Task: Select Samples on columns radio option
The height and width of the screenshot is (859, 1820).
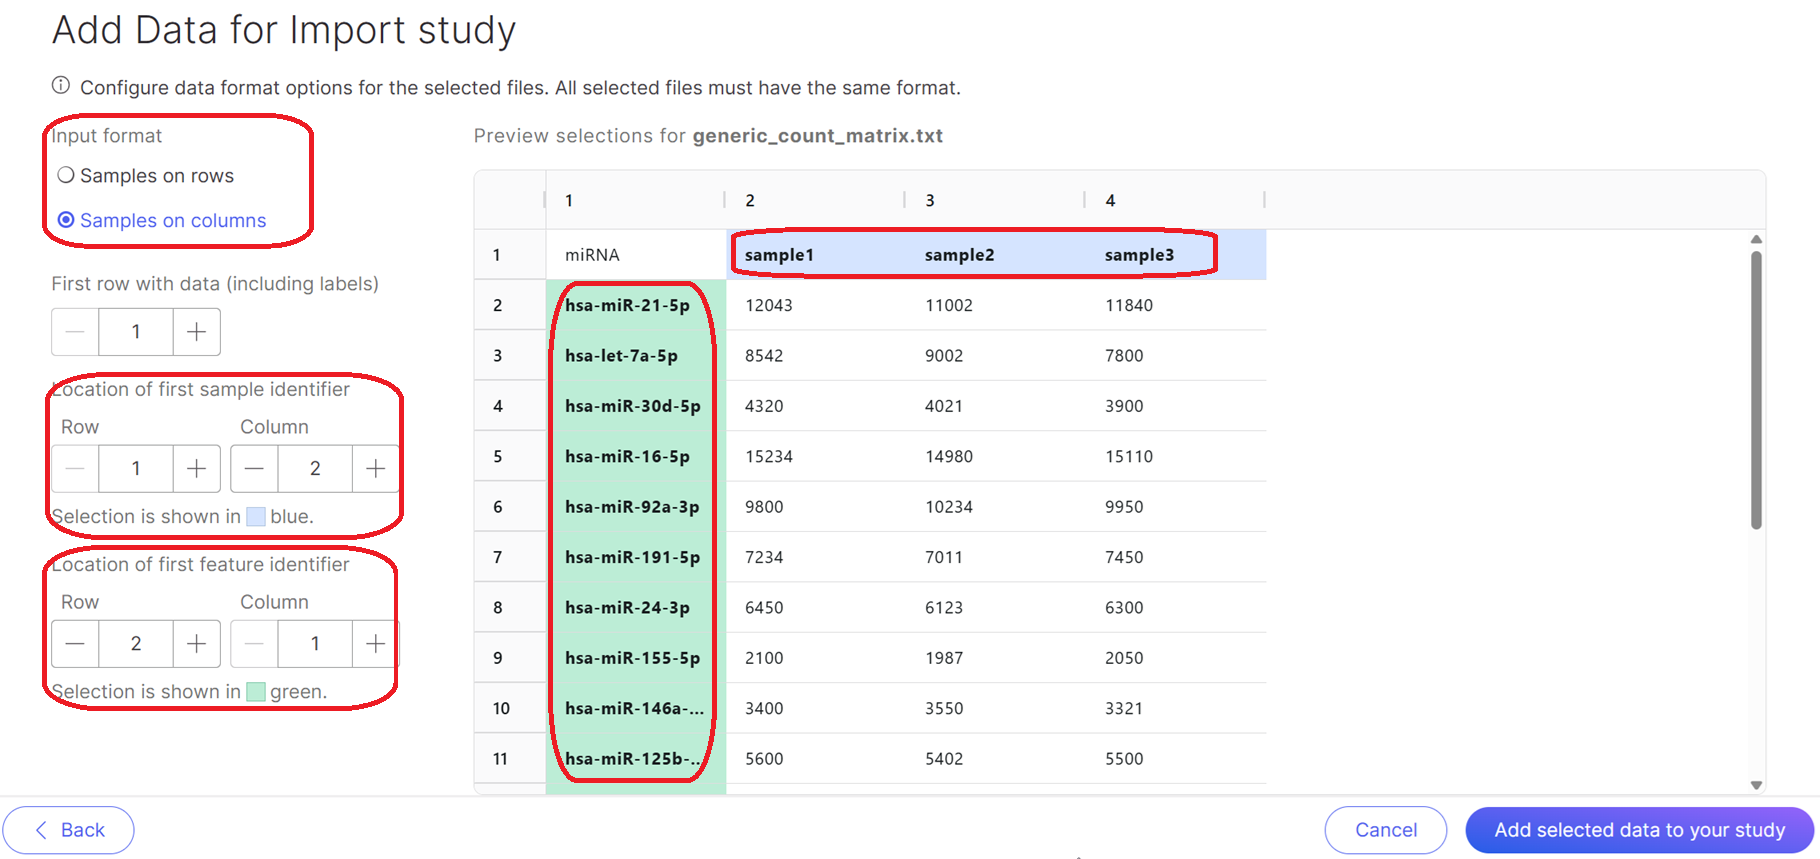Action: [66, 220]
